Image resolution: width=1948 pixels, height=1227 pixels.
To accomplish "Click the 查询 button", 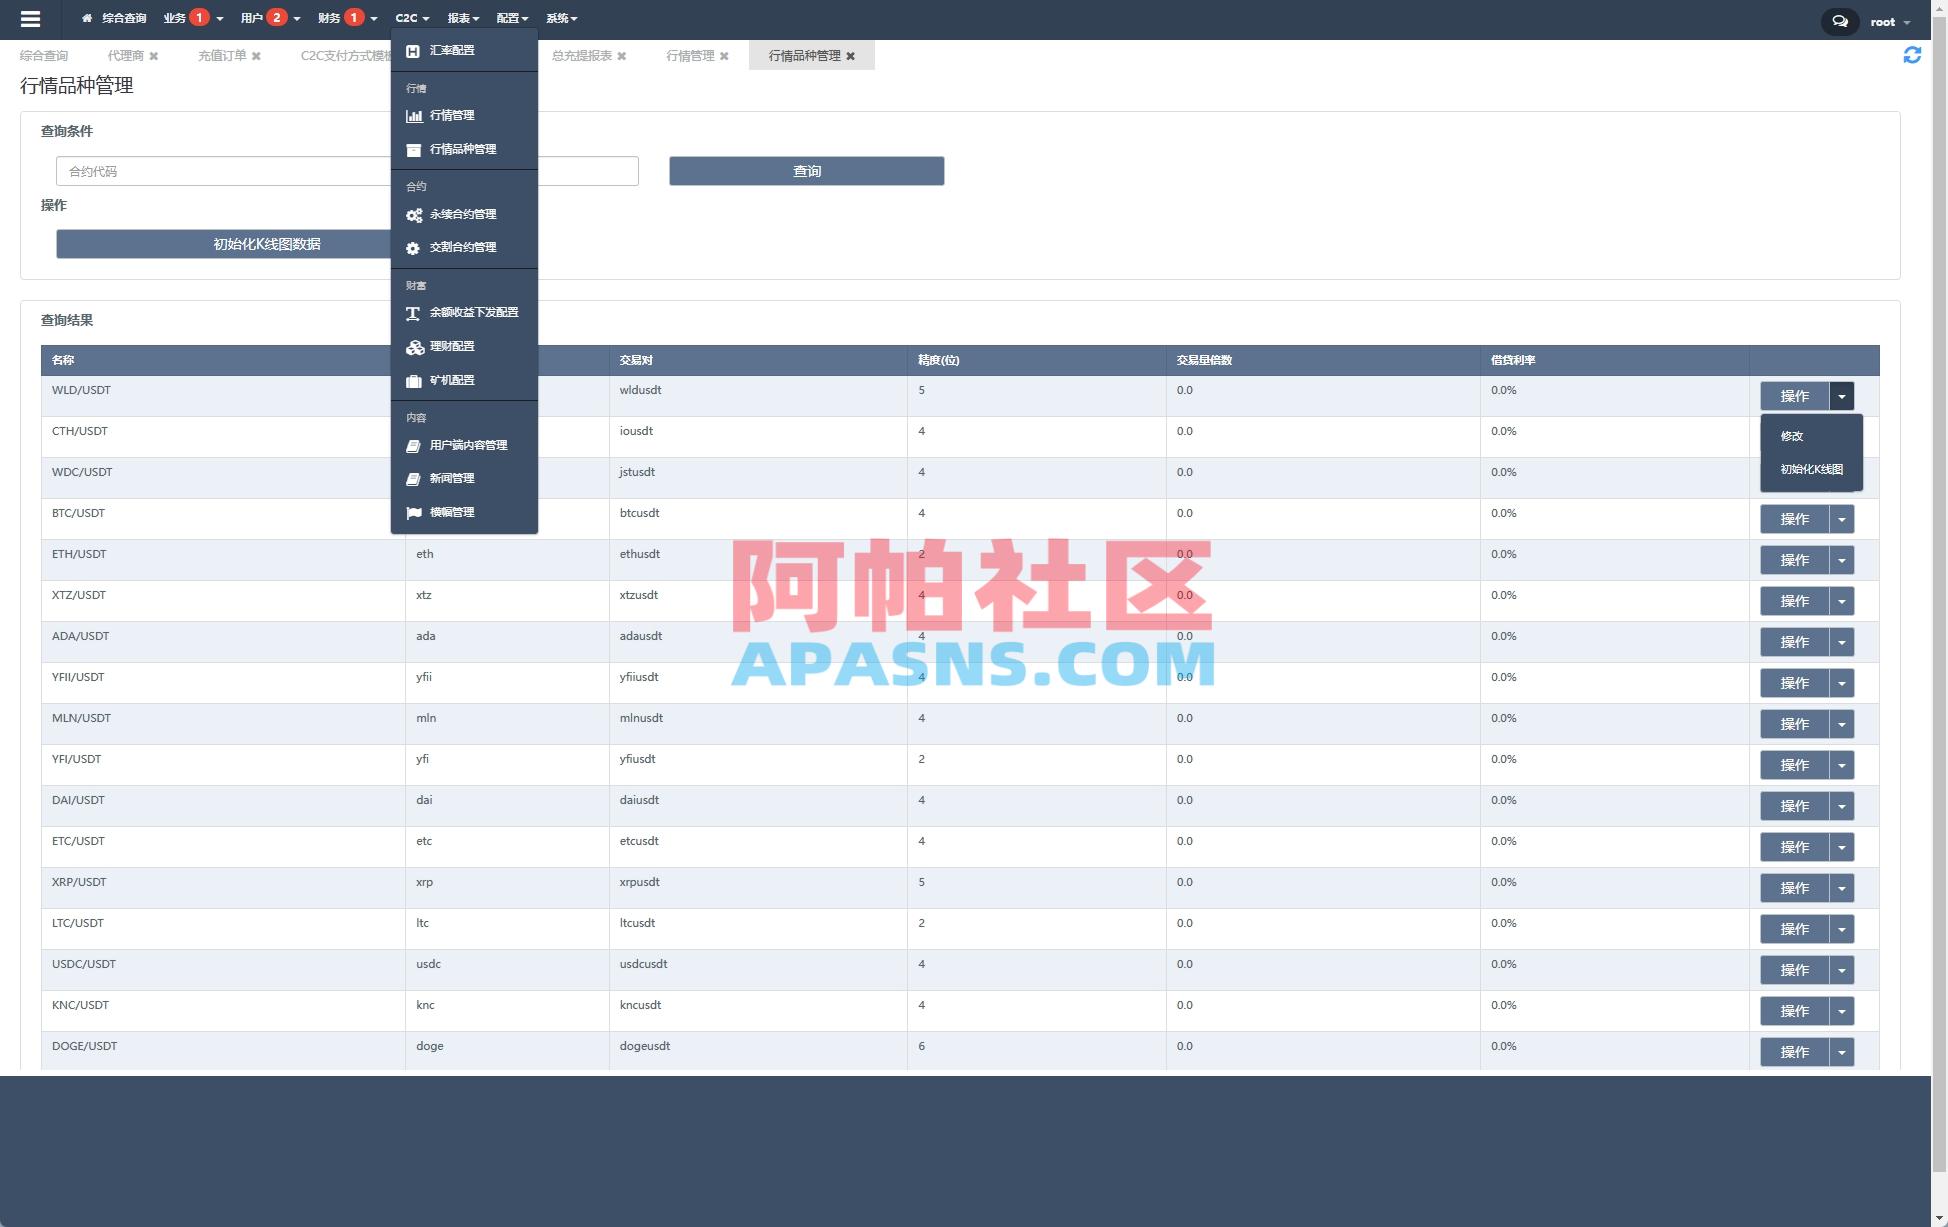I will point(805,171).
